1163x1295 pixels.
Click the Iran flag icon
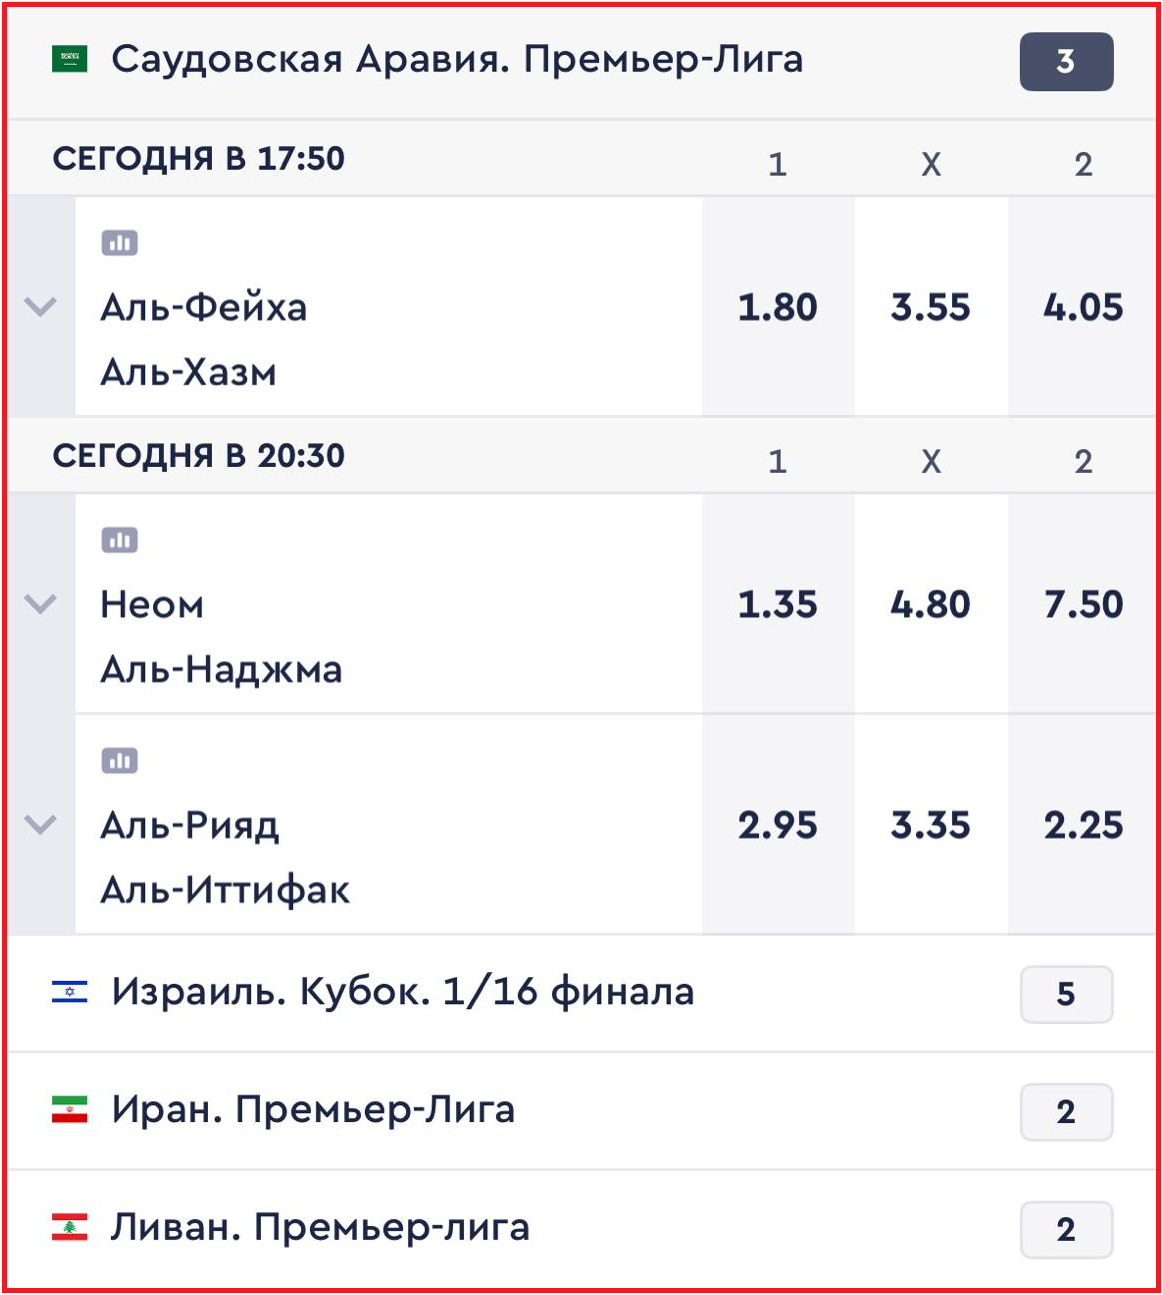pyautogui.click(x=70, y=1110)
